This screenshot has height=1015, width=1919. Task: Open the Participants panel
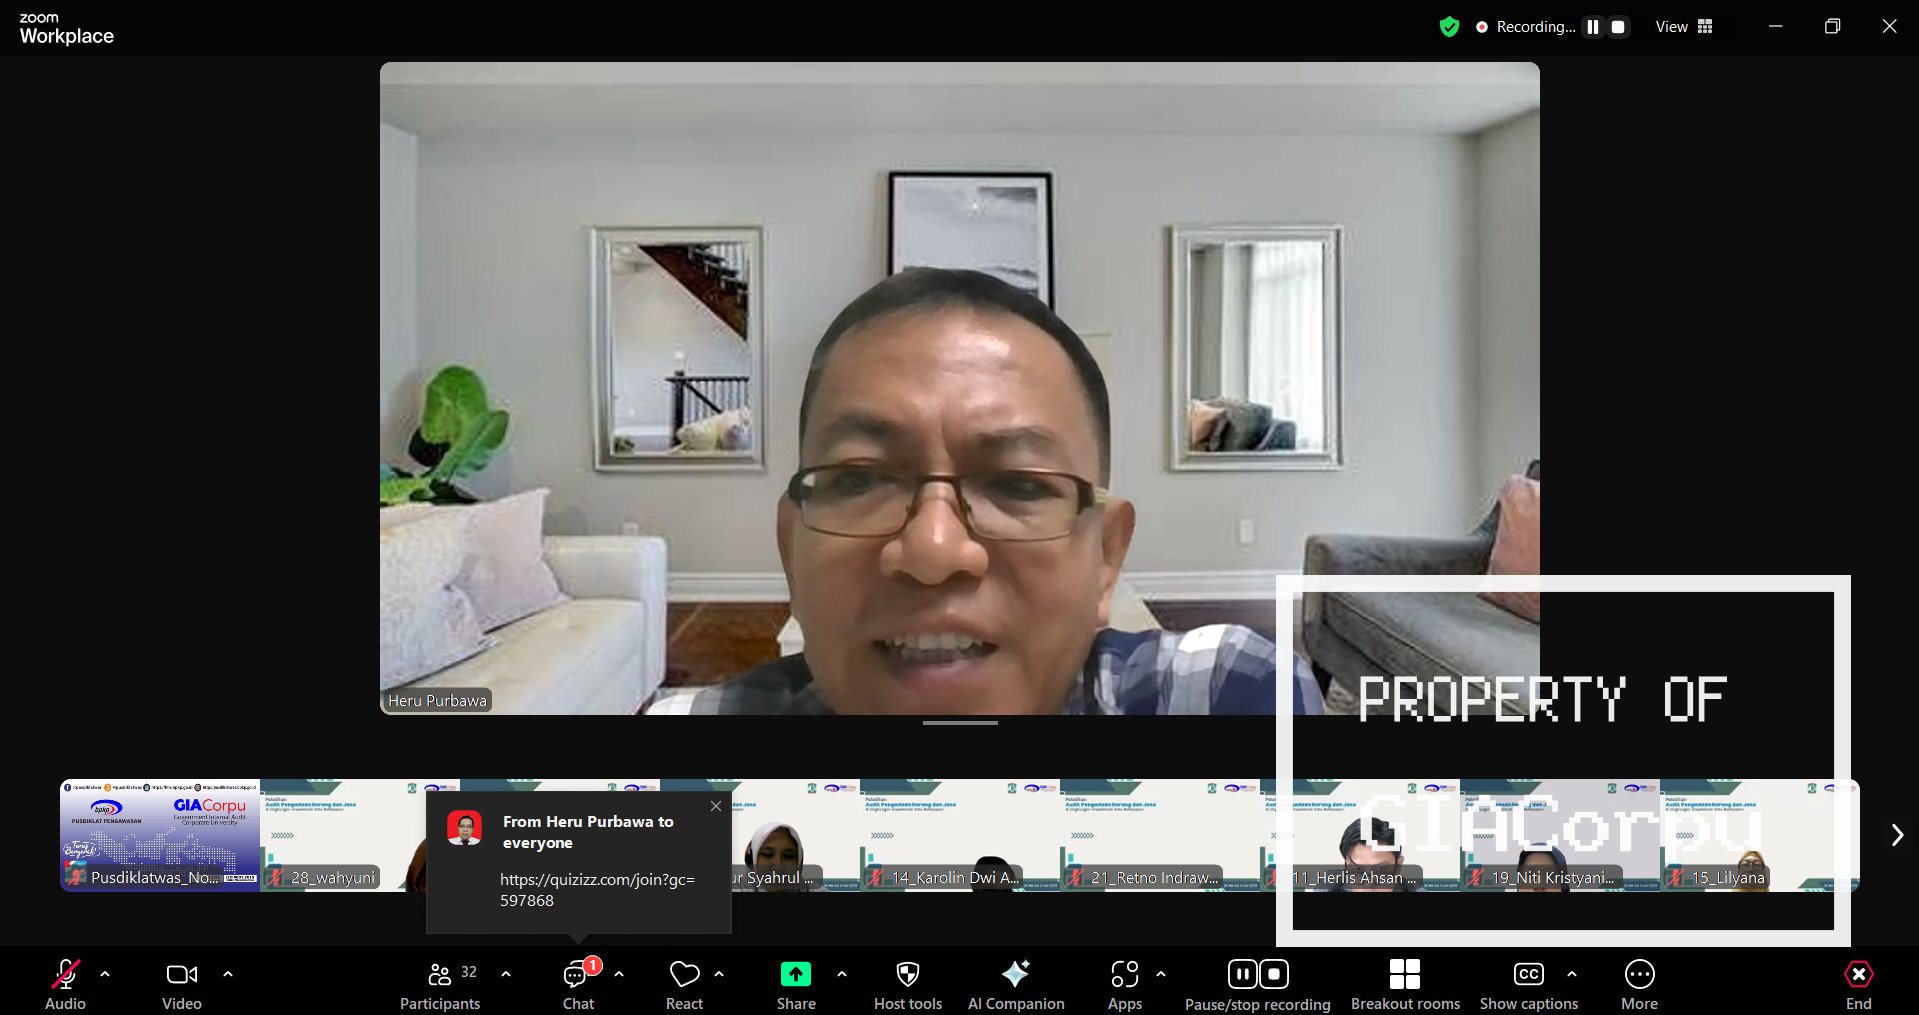(440, 984)
